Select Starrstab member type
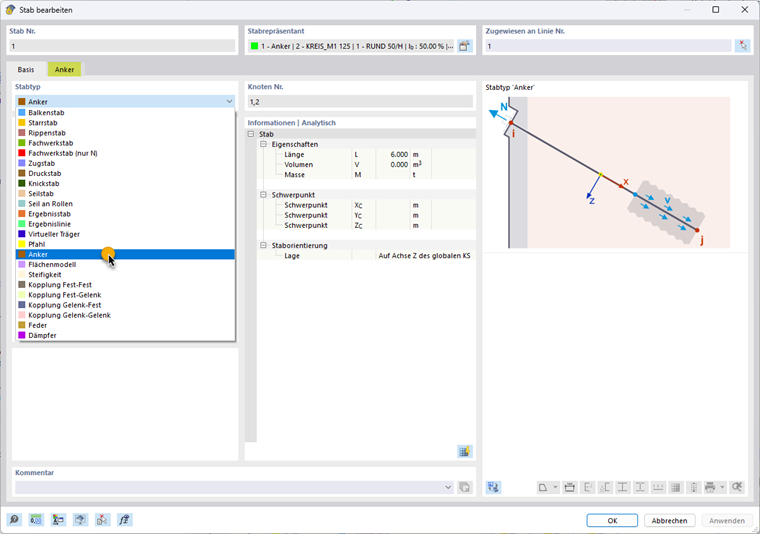This screenshot has width=760, height=534. 126,123
